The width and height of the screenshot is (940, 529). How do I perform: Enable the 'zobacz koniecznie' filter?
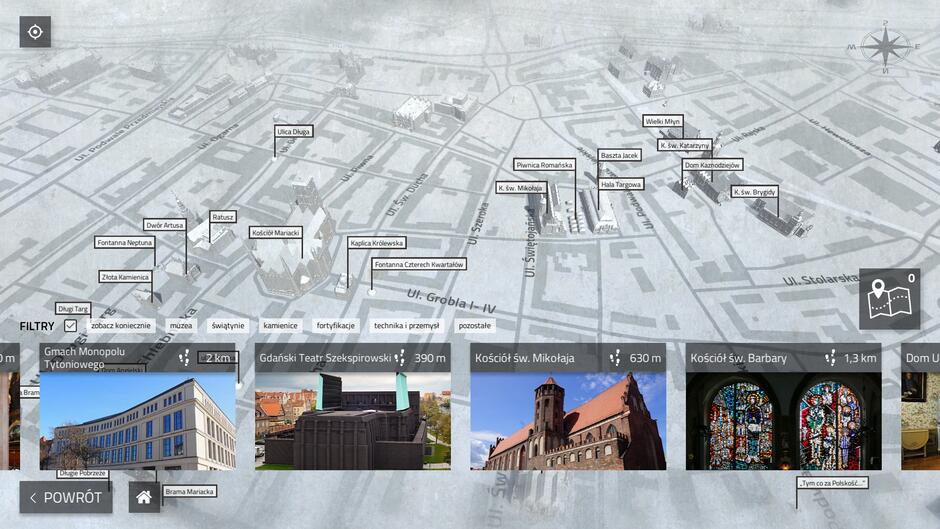point(121,326)
